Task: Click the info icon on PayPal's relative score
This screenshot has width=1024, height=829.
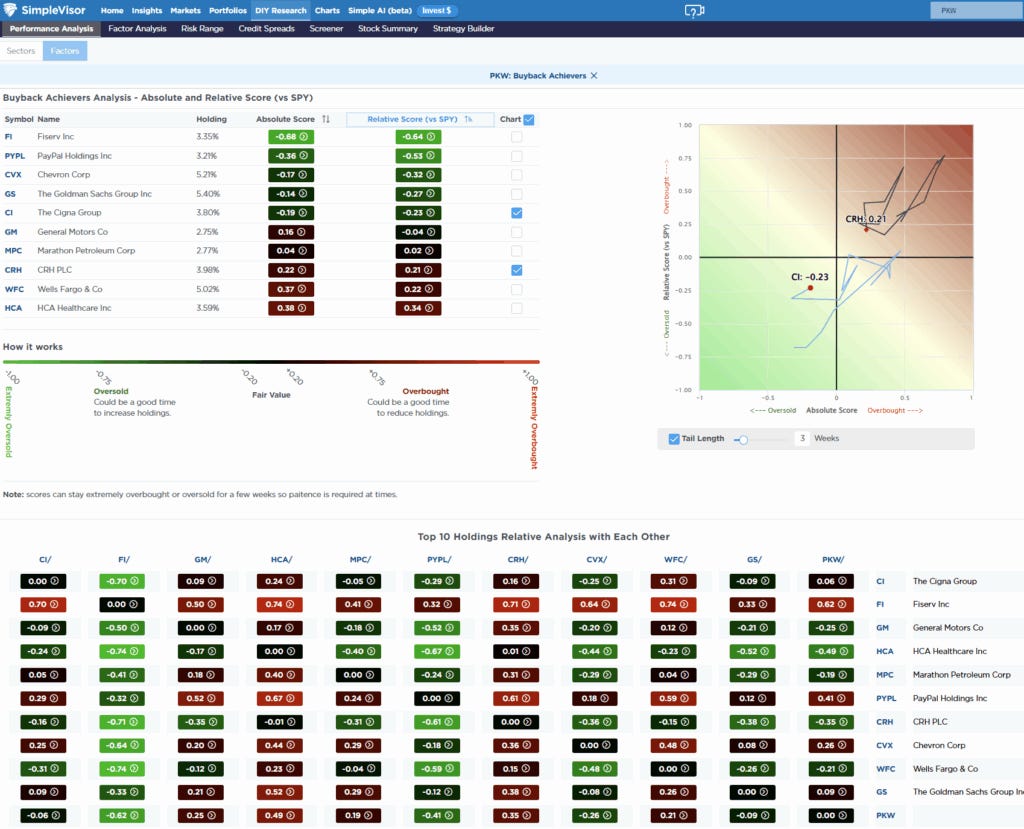Action: pos(431,156)
